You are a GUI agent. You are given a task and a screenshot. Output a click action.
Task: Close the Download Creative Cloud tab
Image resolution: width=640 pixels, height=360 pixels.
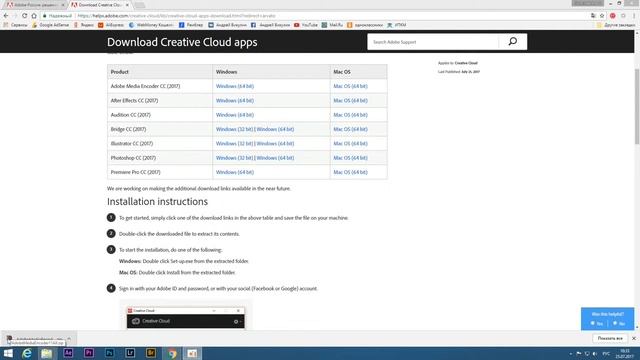(127, 5)
